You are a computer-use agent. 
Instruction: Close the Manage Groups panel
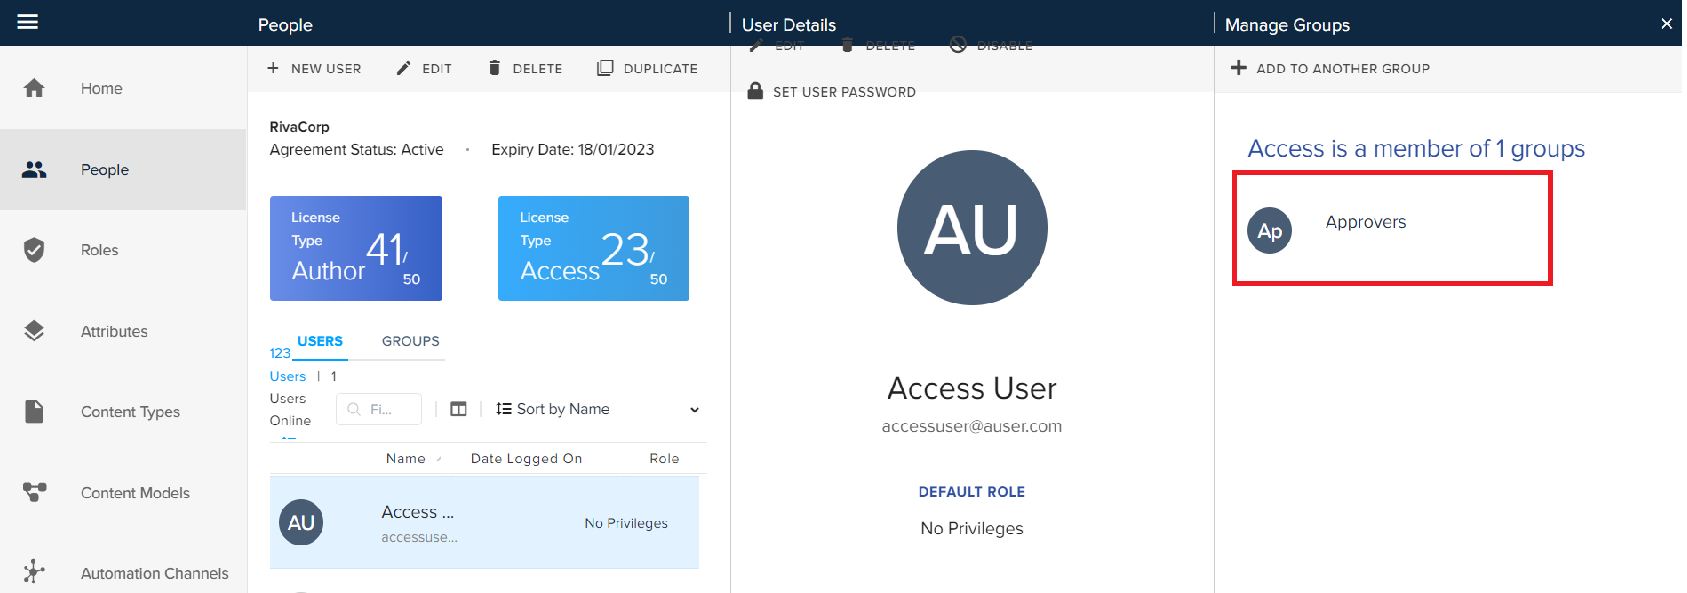point(1666,24)
